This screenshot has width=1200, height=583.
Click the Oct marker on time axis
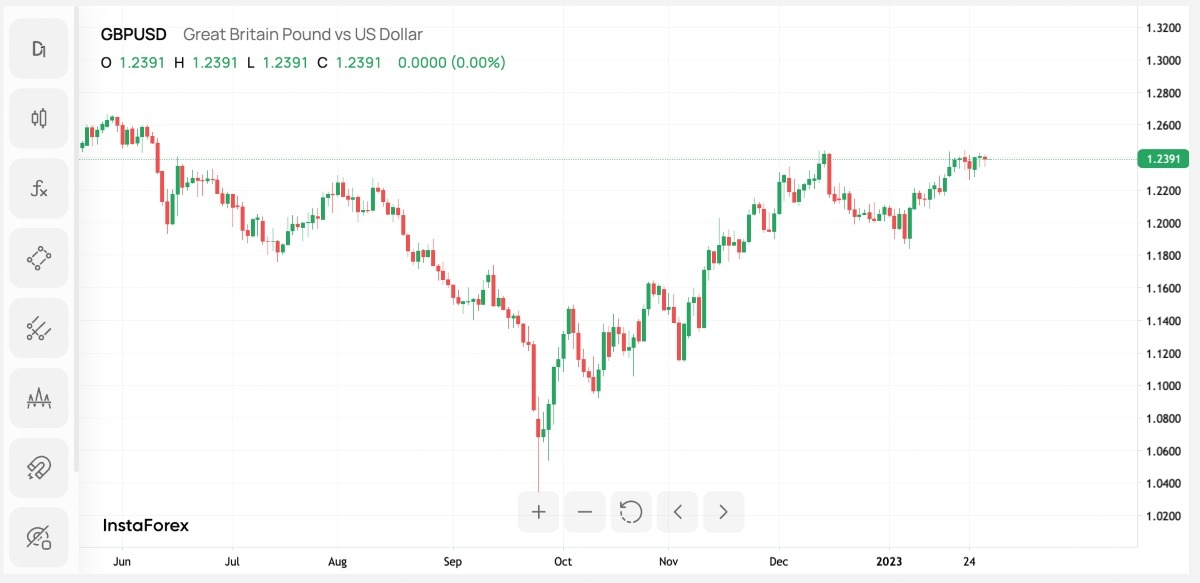click(x=563, y=562)
